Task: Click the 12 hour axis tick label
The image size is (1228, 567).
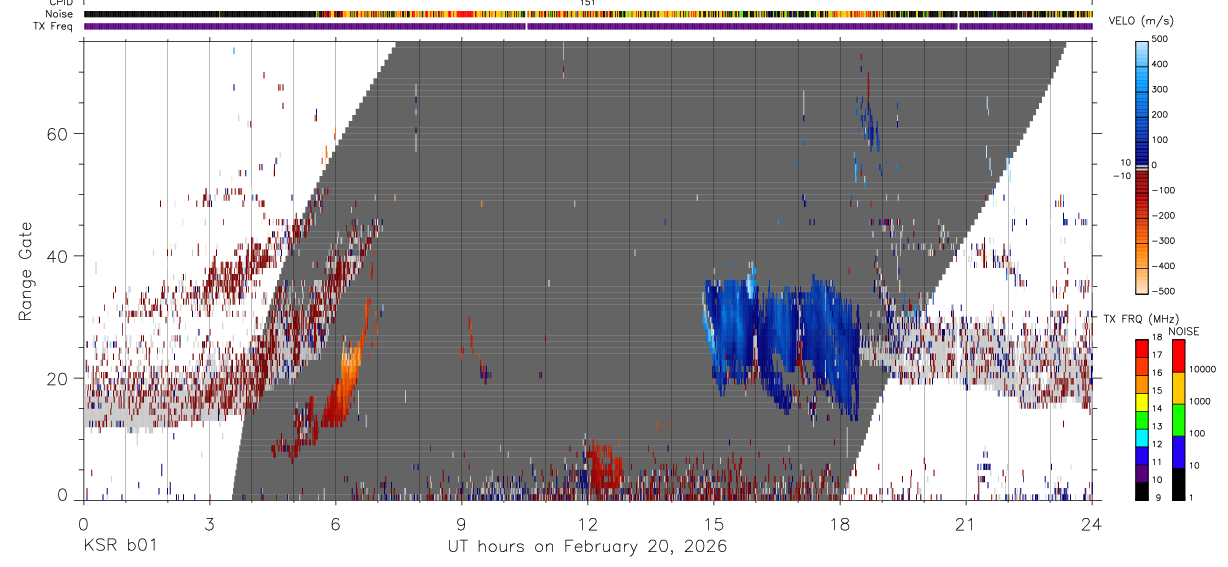Action: point(587,523)
